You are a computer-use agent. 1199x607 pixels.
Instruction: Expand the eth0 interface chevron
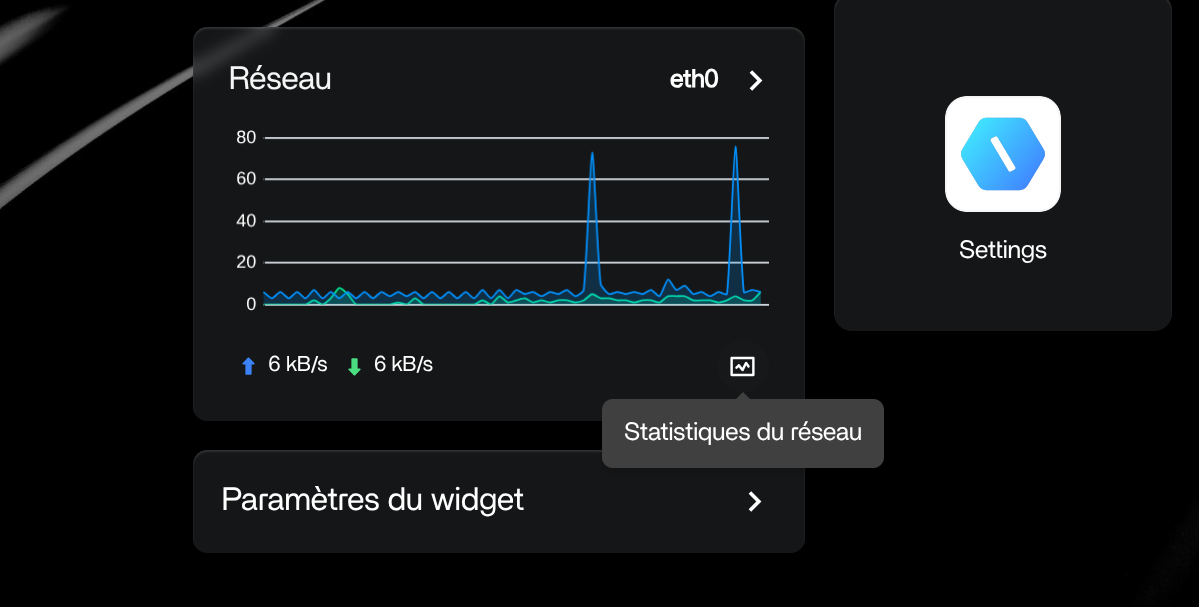(x=756, y=81)
